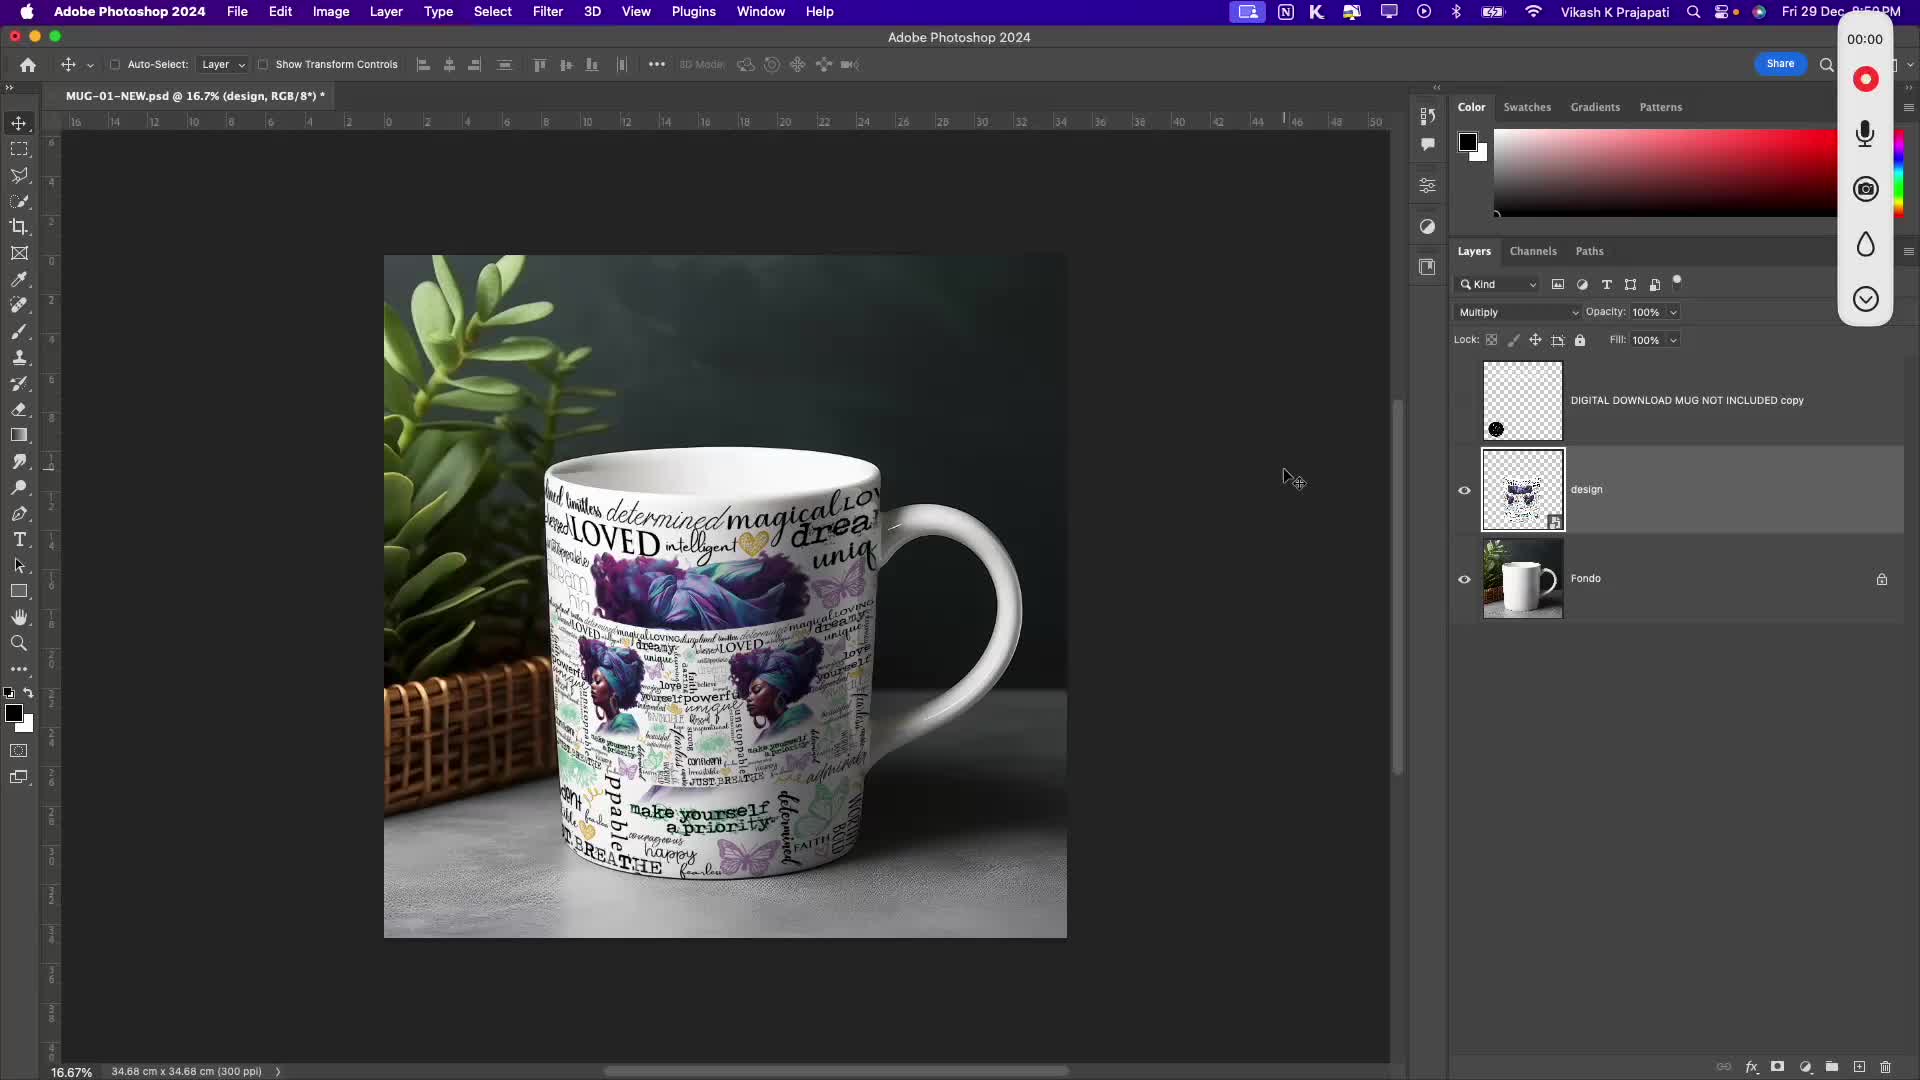
Task: Open the Filter menu
Action: click(x=547, y=12)
